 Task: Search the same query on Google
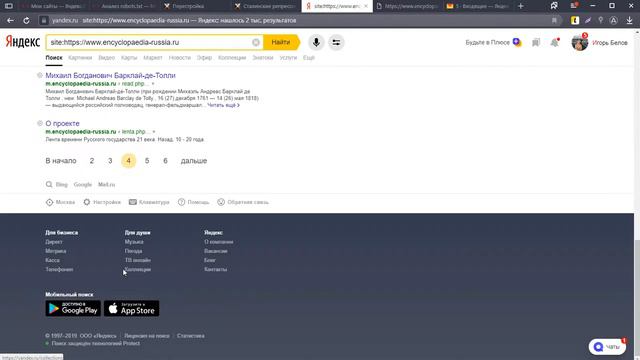click(82, 184)
